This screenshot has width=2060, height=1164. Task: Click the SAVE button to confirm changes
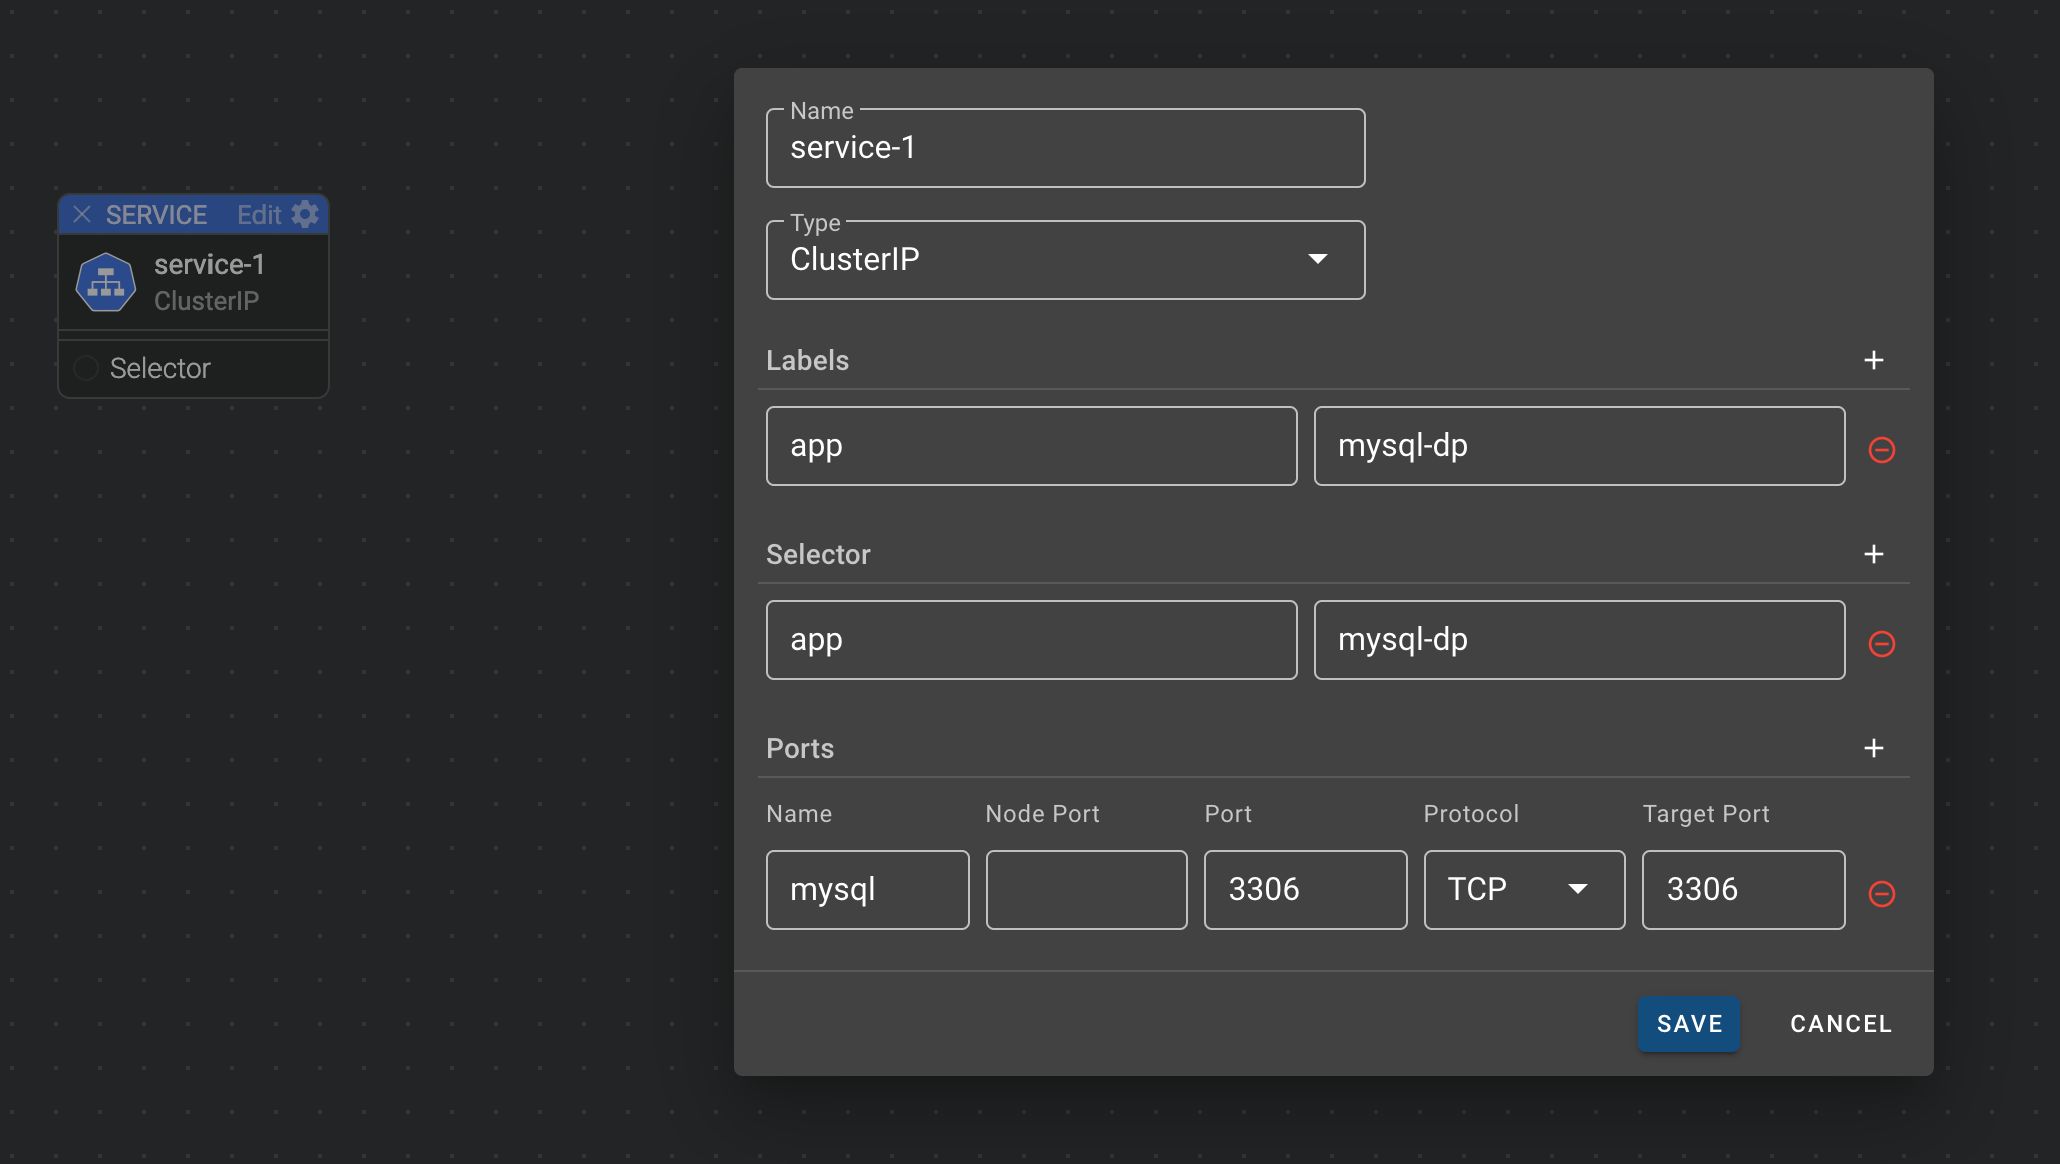point(1689,1024)
